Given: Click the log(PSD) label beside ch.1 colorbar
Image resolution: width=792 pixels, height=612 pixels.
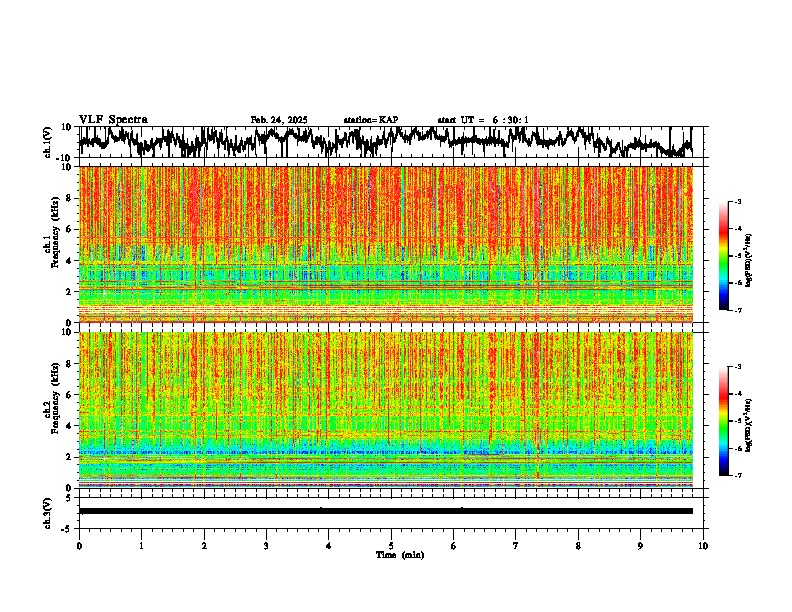Looking at the screenshot, I should click(x=749, y=261).
